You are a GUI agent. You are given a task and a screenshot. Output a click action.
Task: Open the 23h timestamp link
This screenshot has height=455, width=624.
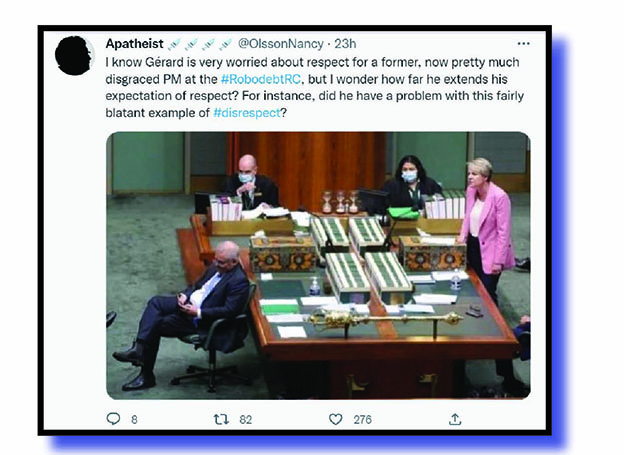tap(345, 43)
